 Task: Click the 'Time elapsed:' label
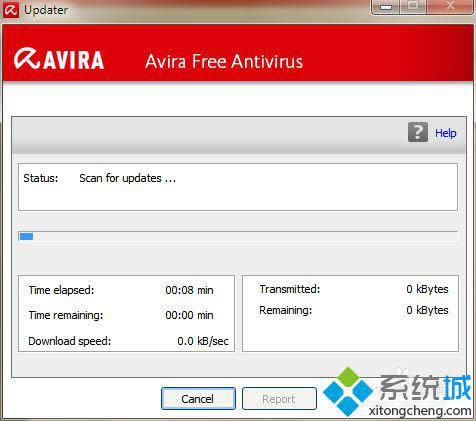[x=61, y=290]
